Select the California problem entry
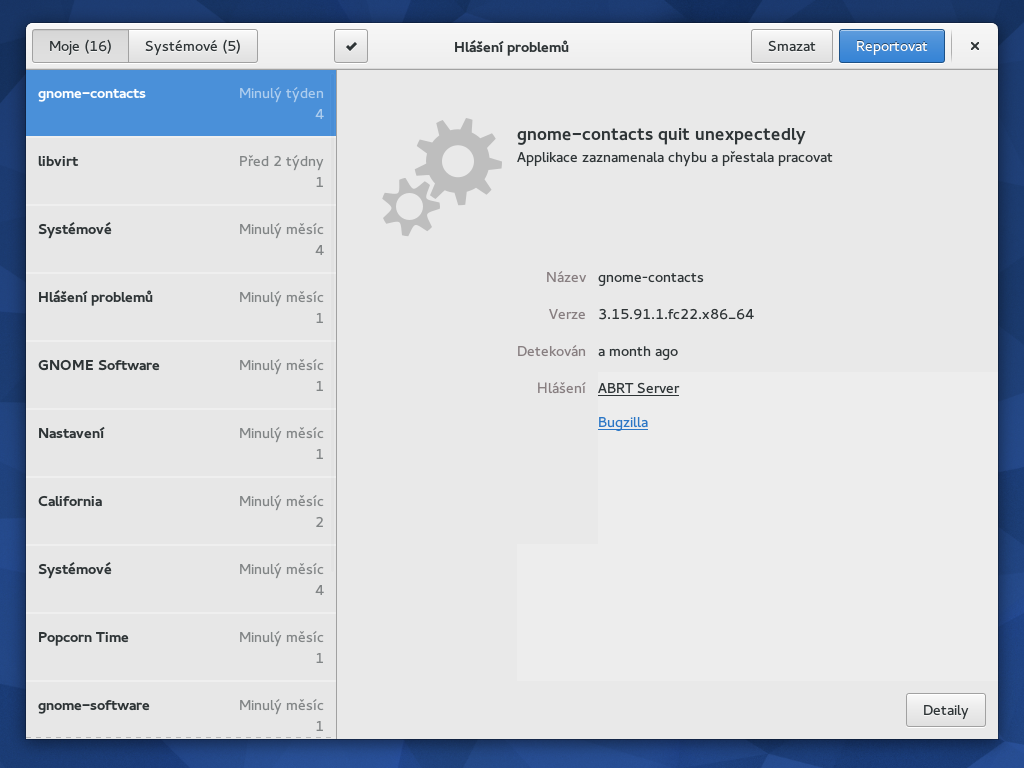Image resolution: width=1024 pixels, height=768 pixels. 181,511
